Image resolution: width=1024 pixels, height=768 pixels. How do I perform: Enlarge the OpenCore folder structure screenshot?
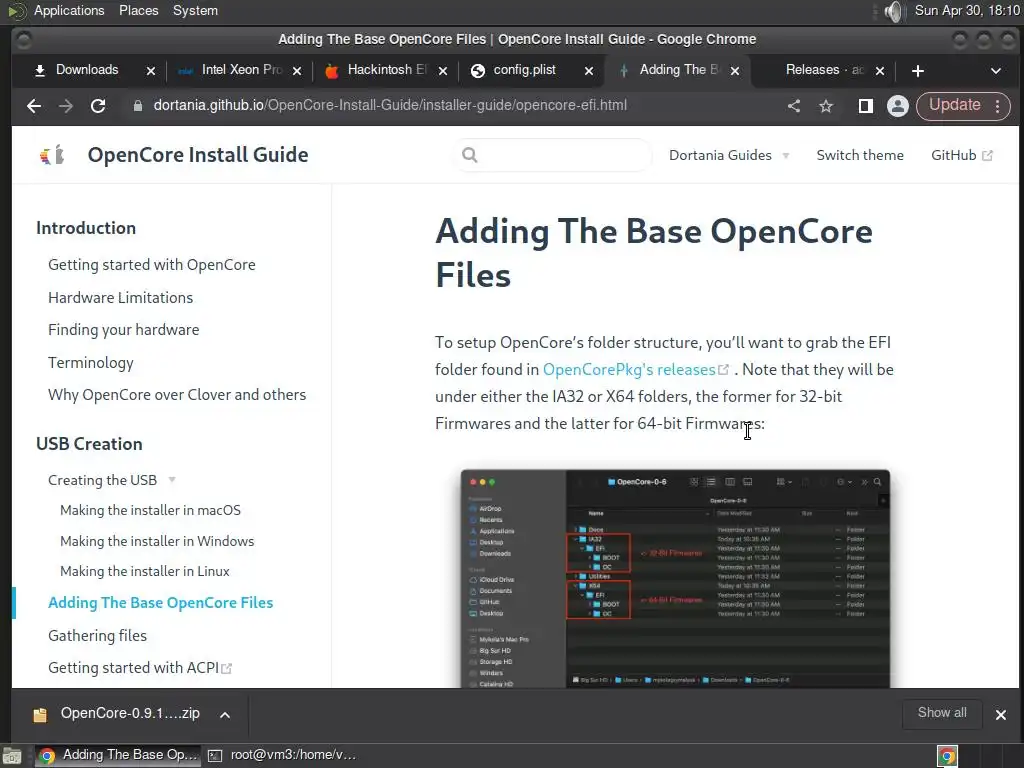[675, 578]
